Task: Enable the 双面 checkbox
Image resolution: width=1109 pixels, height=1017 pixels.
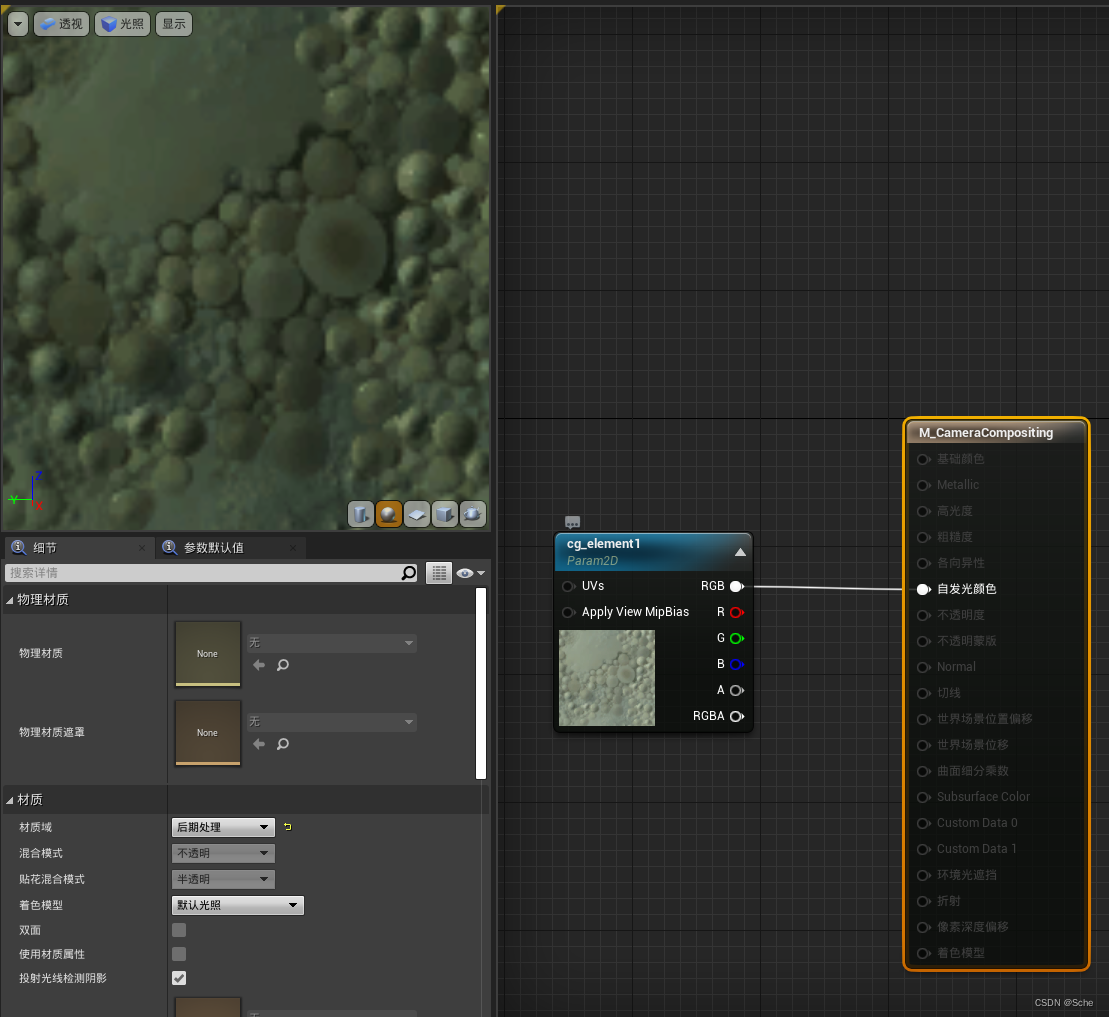Action: tap(178, 930)
